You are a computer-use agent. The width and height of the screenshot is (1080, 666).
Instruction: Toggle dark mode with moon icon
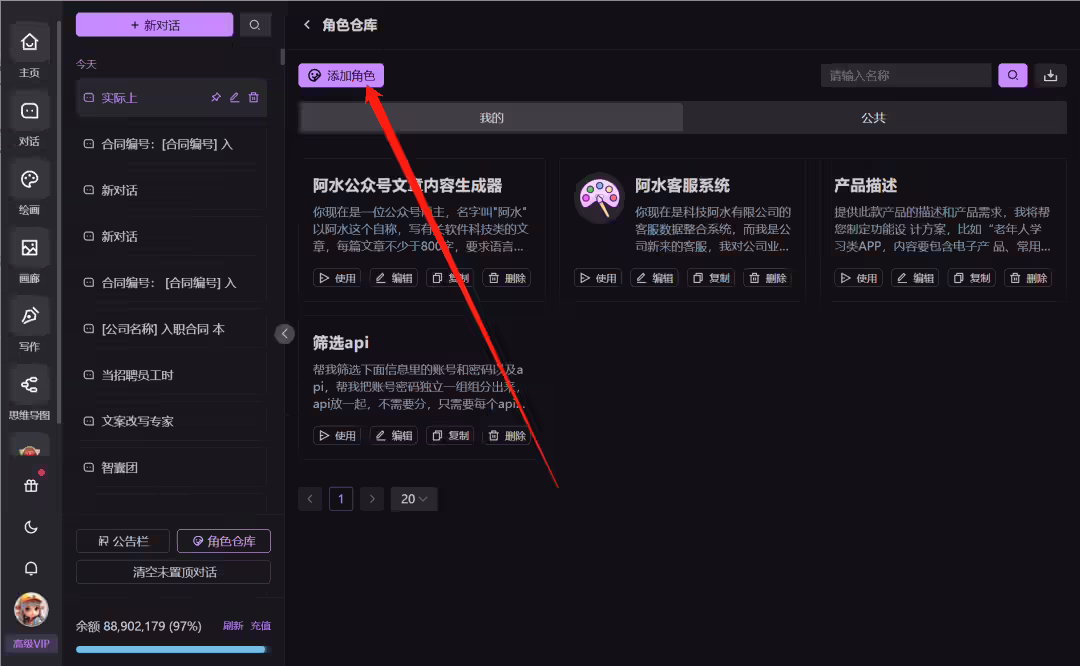(x=31, y=528)
